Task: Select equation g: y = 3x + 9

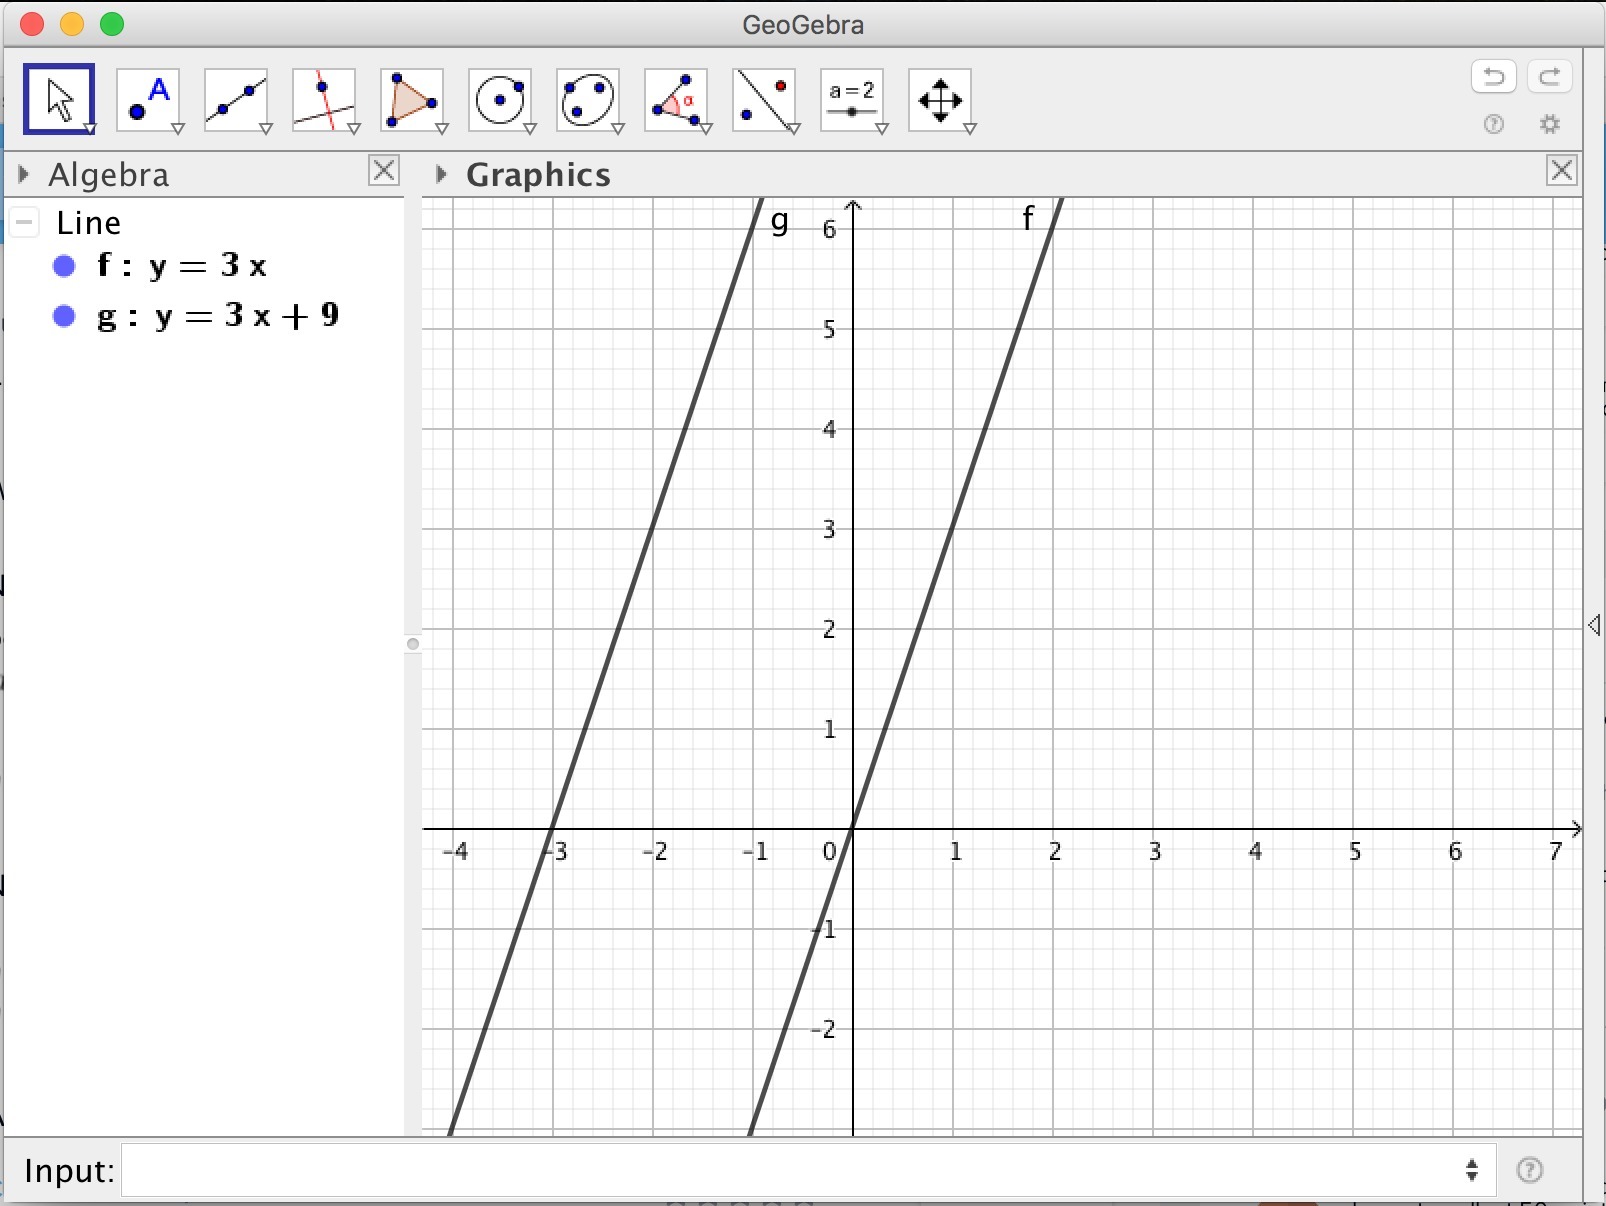Action: pyautogui.click(x=218, y=316)
